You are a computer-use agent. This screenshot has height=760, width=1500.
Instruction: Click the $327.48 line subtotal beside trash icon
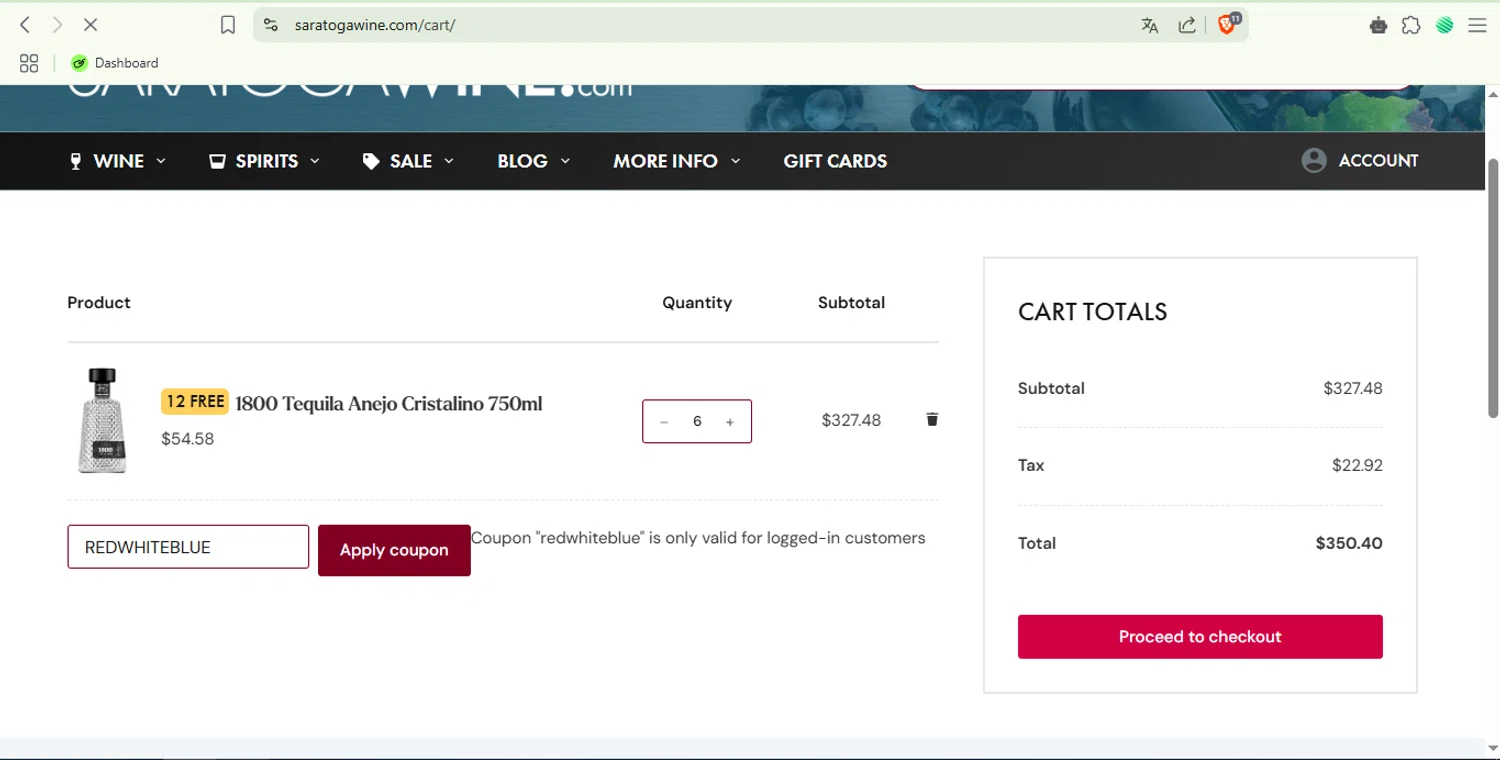851,420
